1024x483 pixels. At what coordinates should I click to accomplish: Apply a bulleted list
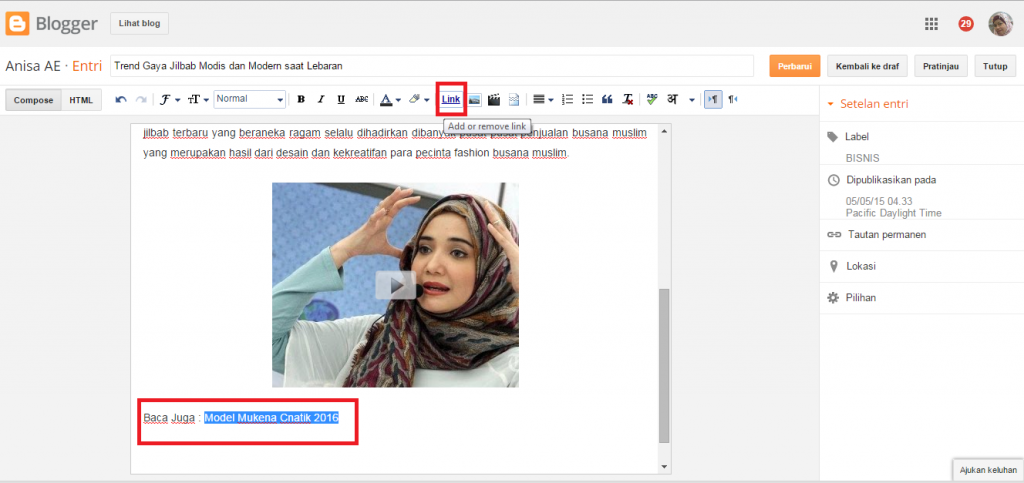click(x=587, y=99)
